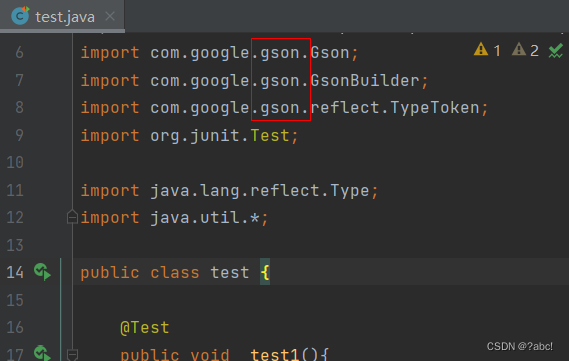Image resolution: width=569 pixels, height=361 pixels.
Task: Click the highlighted opening brace of class test
Action: 265,272
